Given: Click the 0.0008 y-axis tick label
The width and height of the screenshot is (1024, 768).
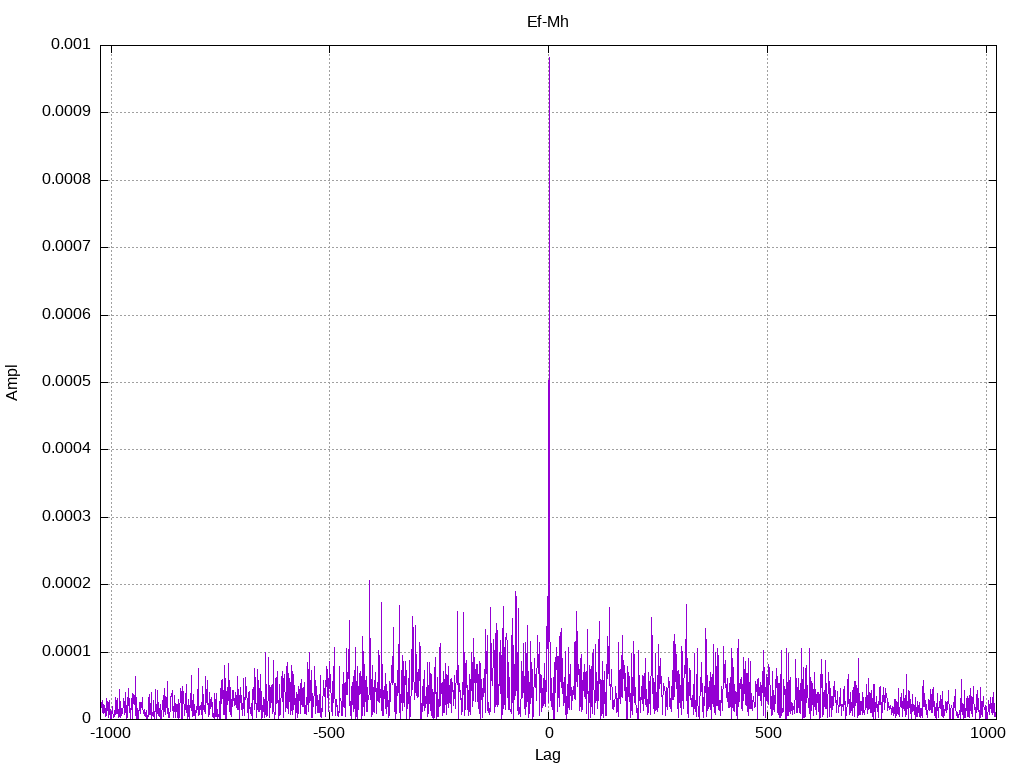Looking at the screenshot, I should tap(66, 180).
